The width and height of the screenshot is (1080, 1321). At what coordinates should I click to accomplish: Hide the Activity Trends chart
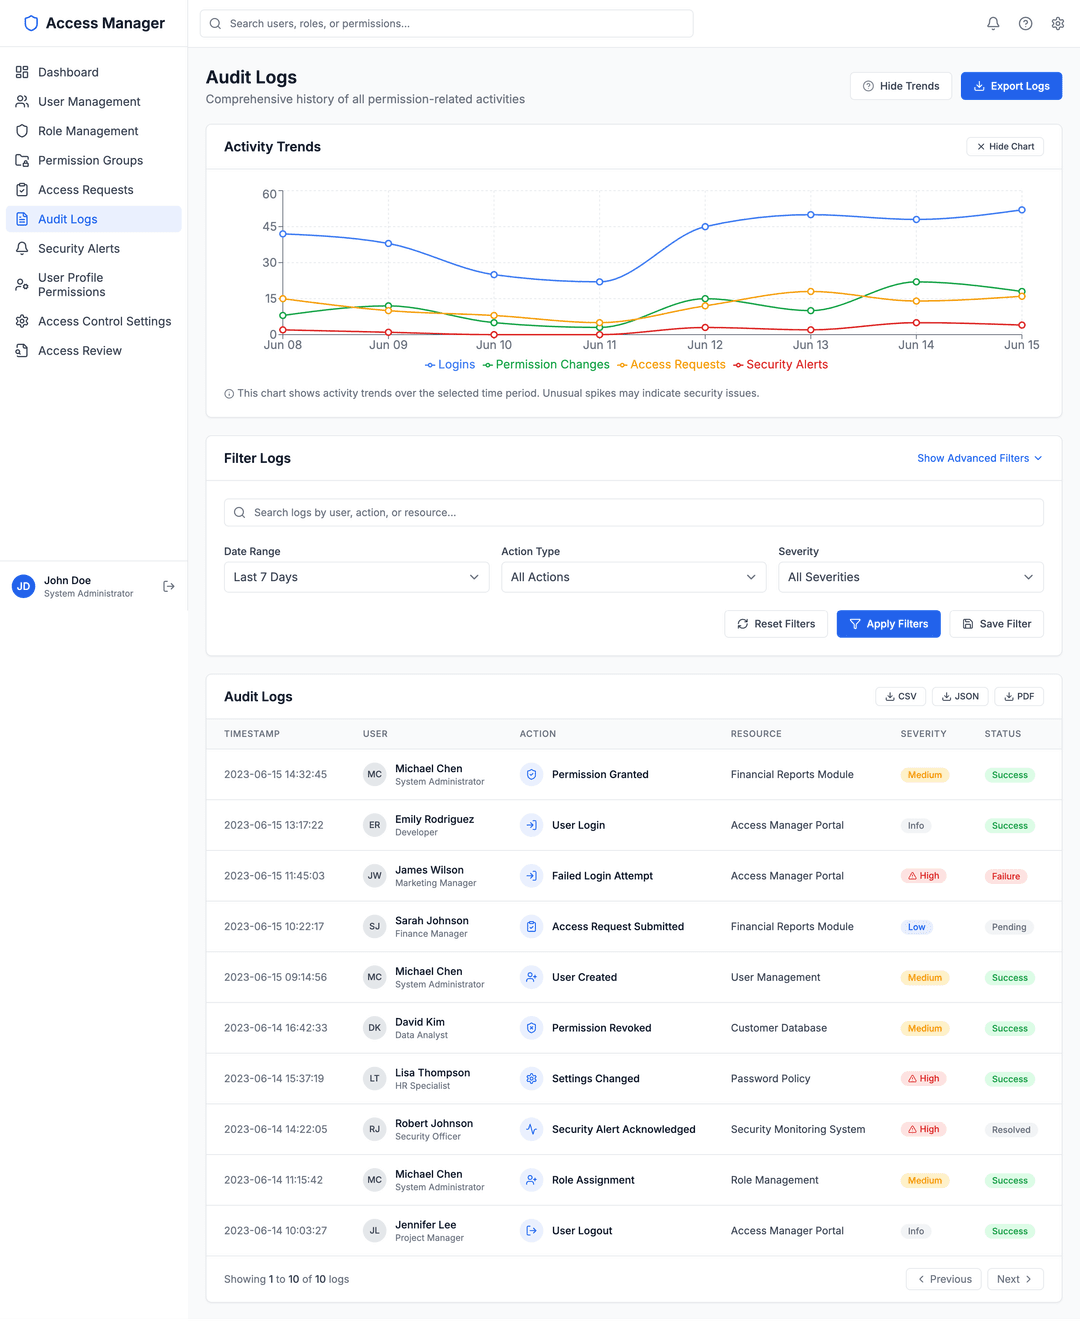coord(1005,147)
